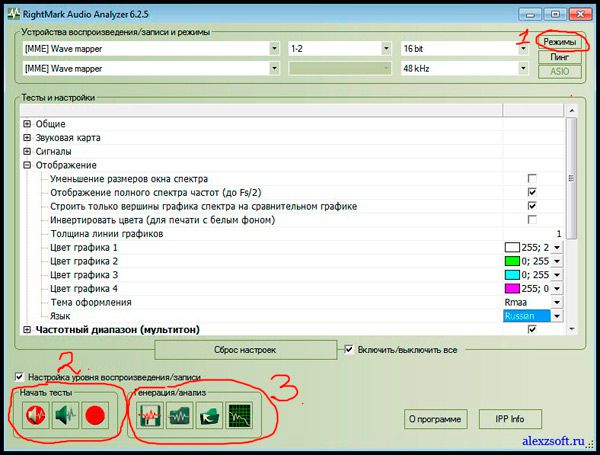The height and width of the screenshot is (455, 600).
Task: Open the "Язык" Russian language dropdown
Action: pos(557,316)
